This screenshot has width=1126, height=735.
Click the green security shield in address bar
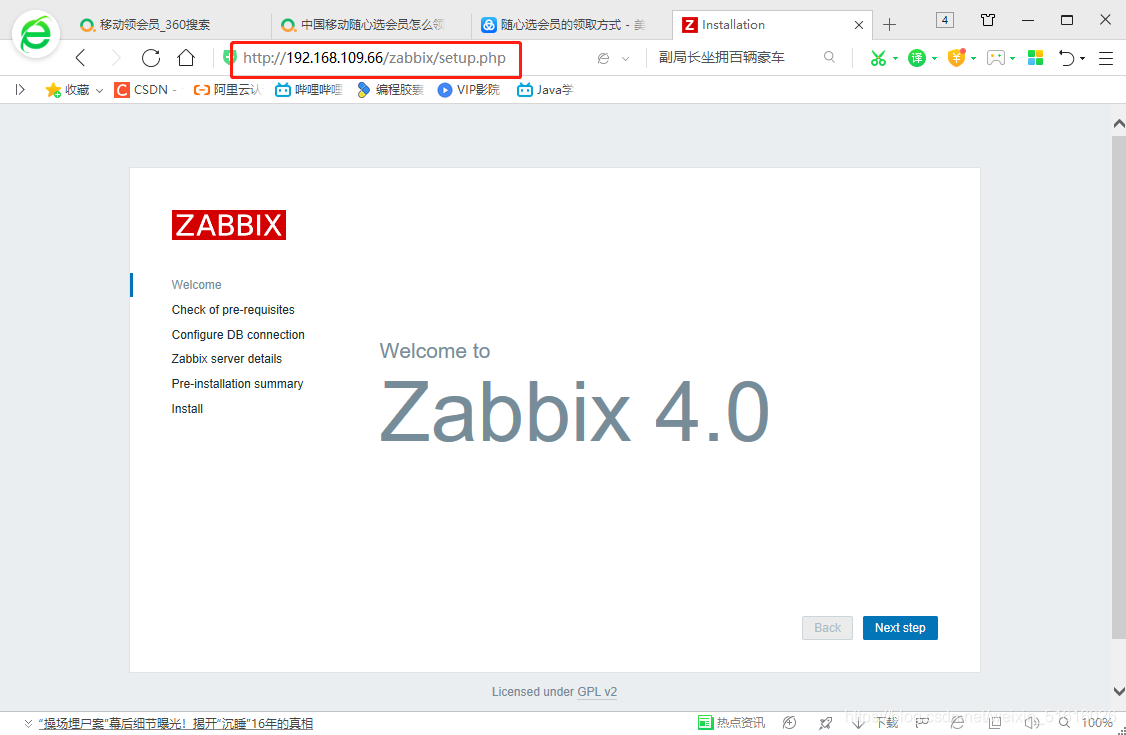pyautogui.click(x=230, y=58)
